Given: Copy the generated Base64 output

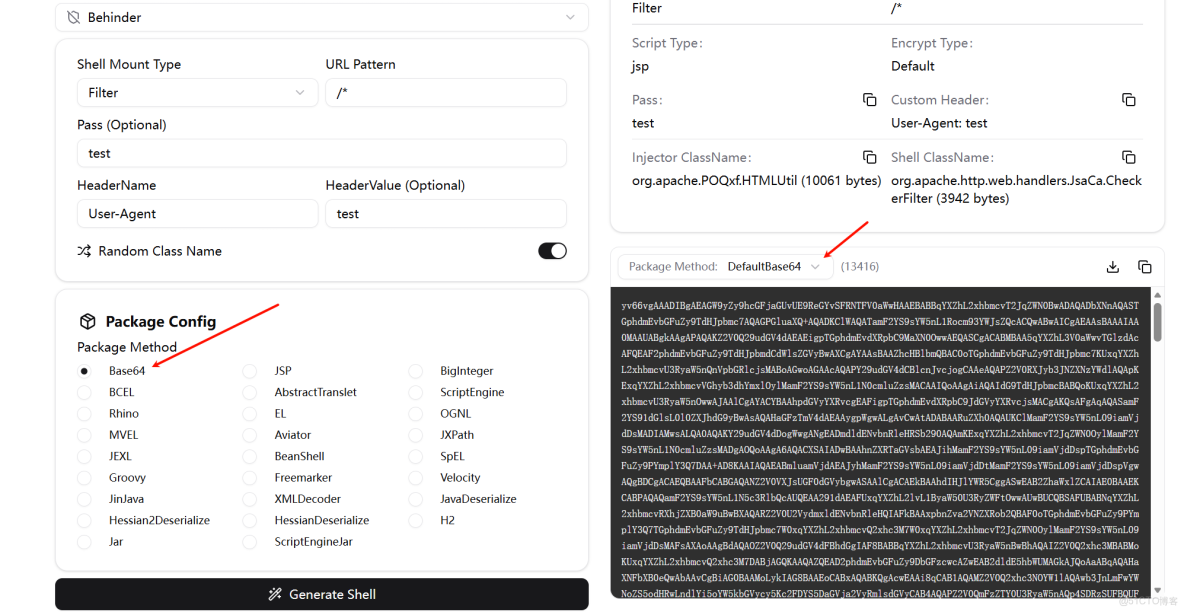Looking at the screenshot, I should pos(1144,267).
